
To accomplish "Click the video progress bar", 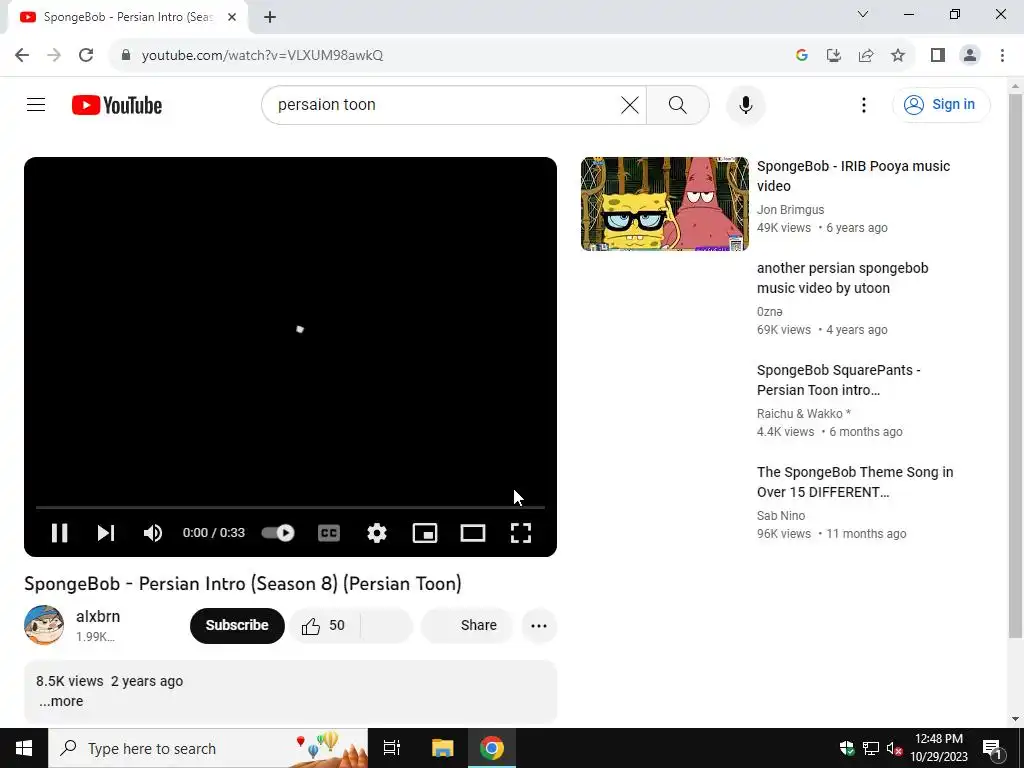I will click(290, 507).
